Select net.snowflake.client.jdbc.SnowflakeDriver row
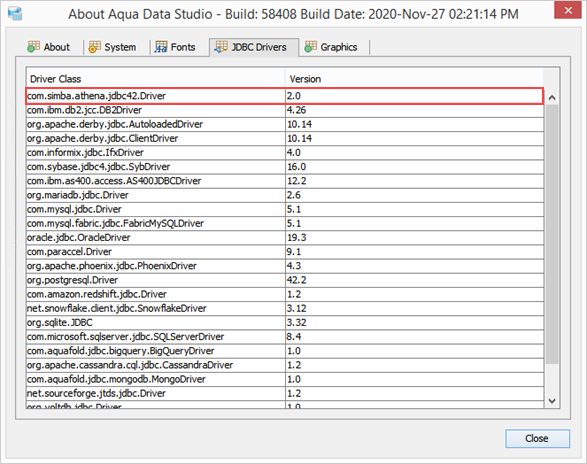Image resolution: width=587 pixels, height=464 pixels. tap(285, 309)
